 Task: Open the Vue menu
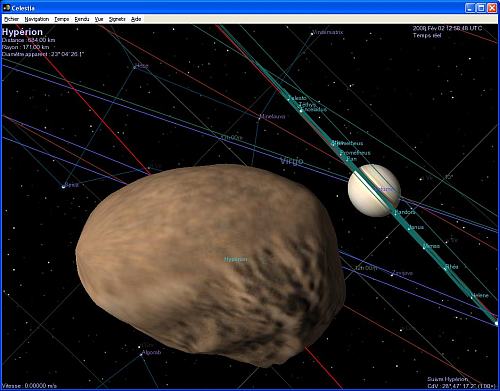[99, 19]
